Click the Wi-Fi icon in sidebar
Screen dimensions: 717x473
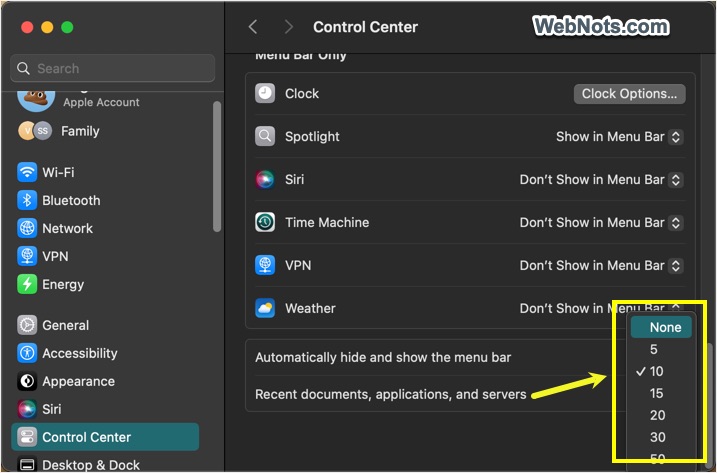(27, 172)
